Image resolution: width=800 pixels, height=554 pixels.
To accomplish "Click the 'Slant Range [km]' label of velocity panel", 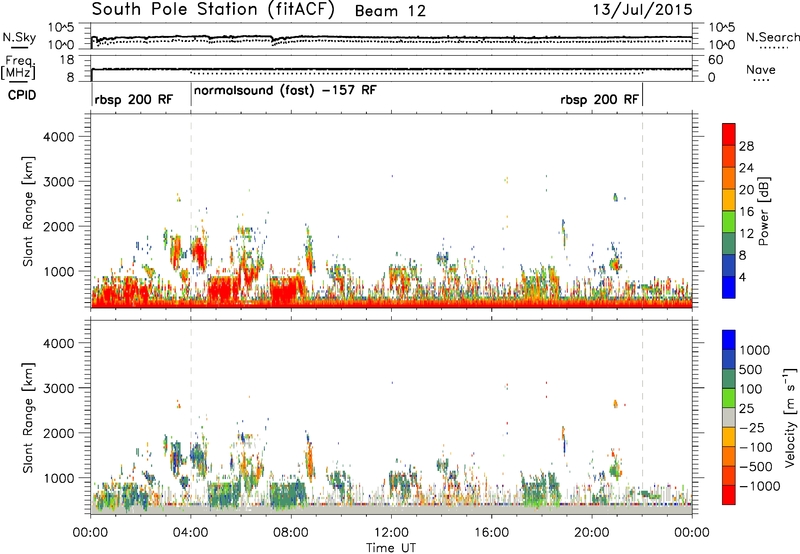I will 28,417.
